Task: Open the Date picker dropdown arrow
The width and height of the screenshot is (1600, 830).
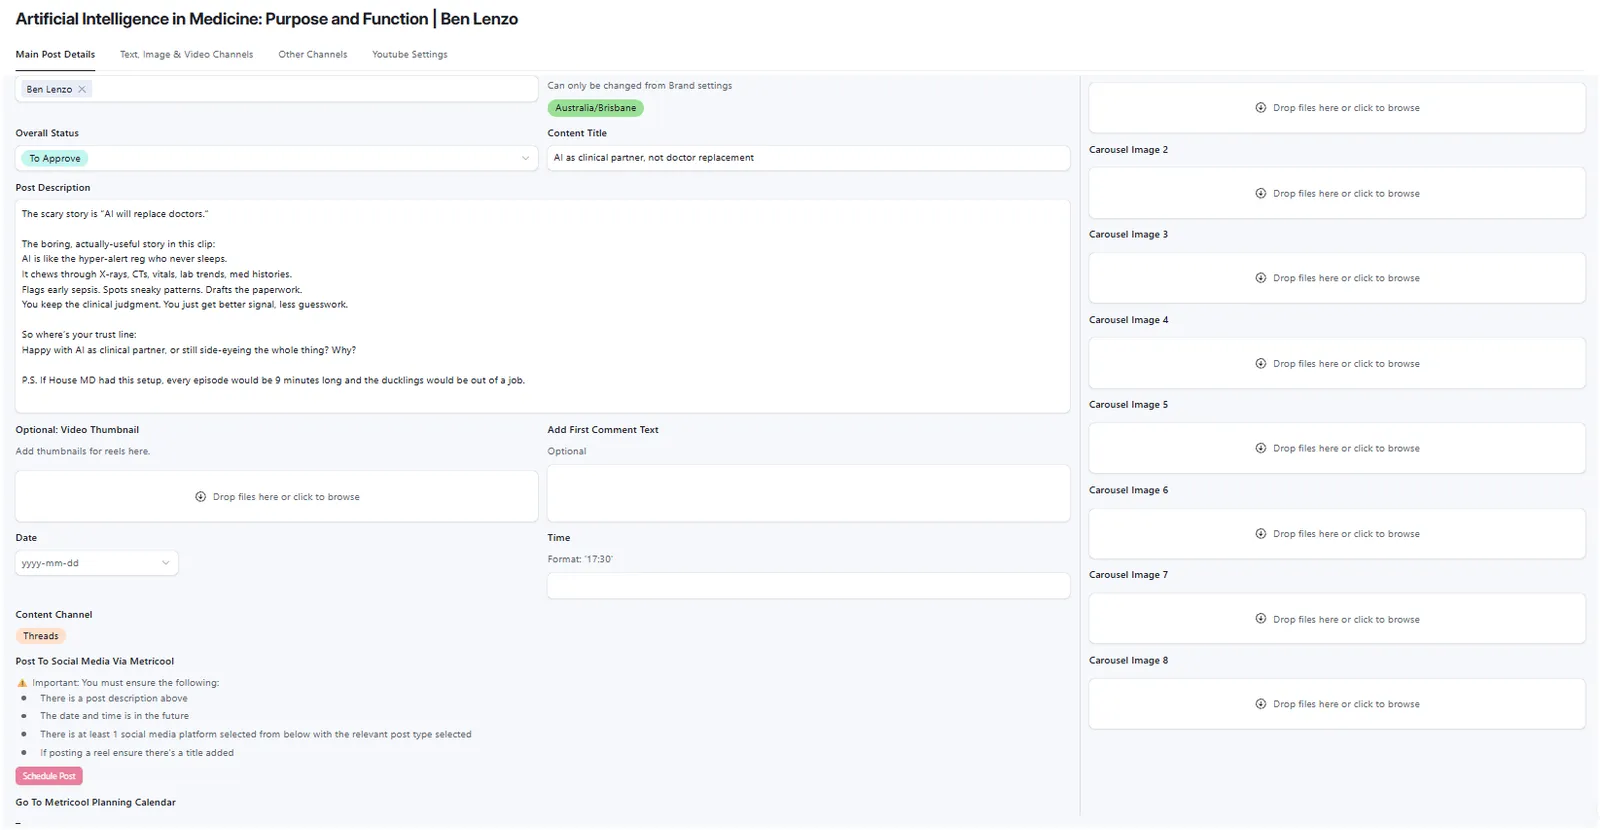Action: pos(166,563)
